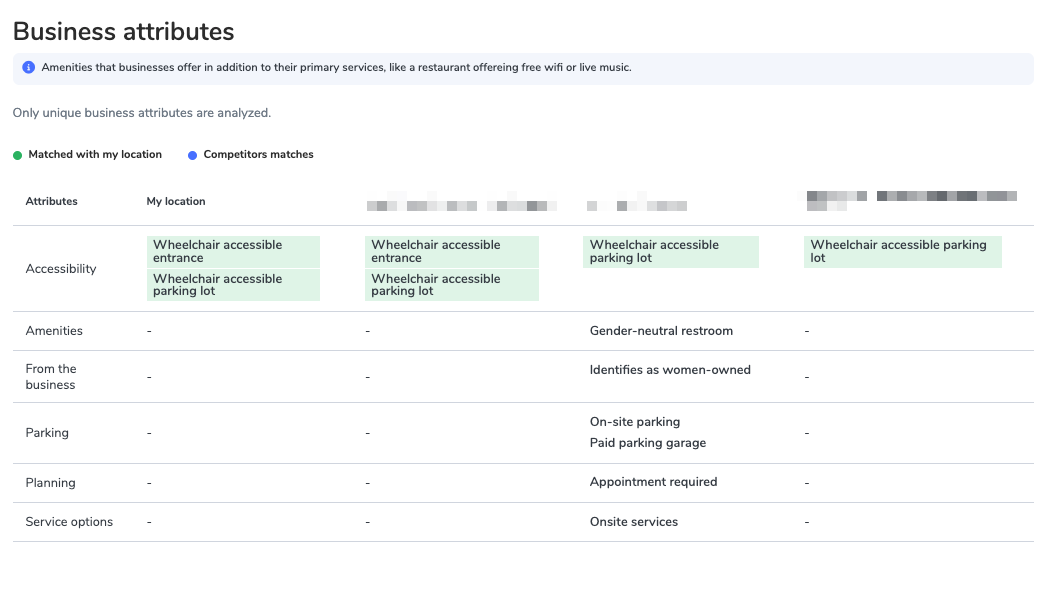Select the On-site parking attribute
Image resolution: width=1047 pixels, height=589 pixels.
click(x=635, y=422)
